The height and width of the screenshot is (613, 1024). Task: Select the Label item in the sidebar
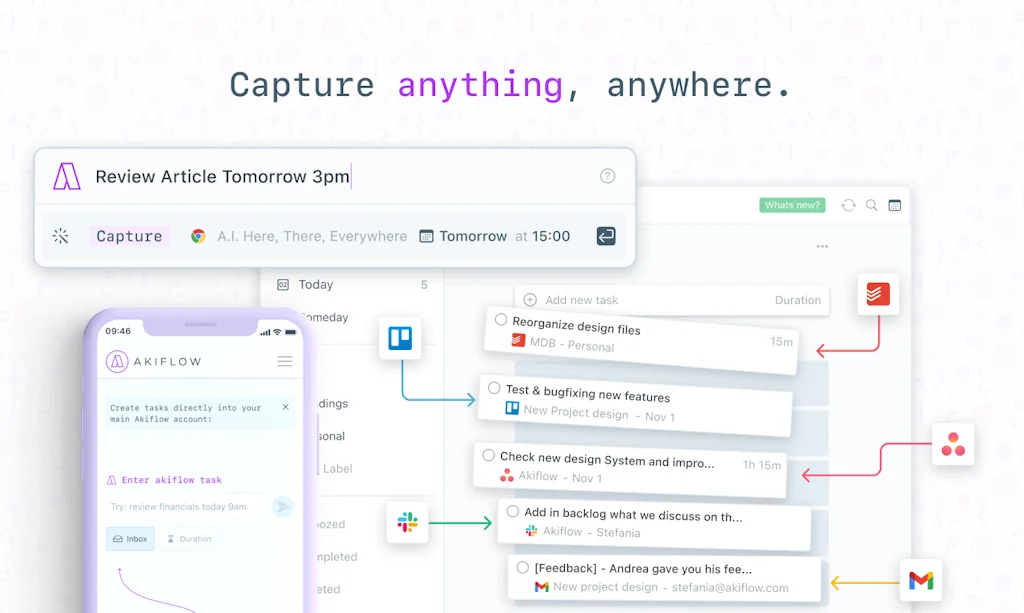(338, 469)
